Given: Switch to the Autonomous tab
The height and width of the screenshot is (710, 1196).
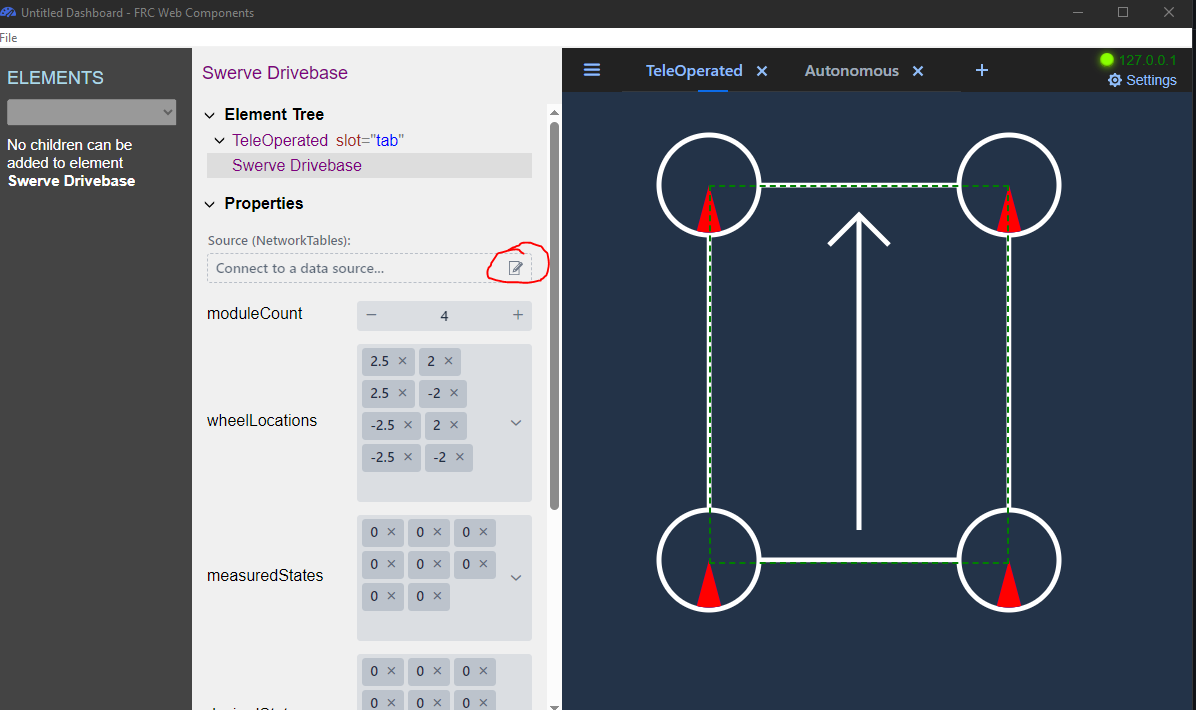Looking at the screenshot, I should pos(851,71).
